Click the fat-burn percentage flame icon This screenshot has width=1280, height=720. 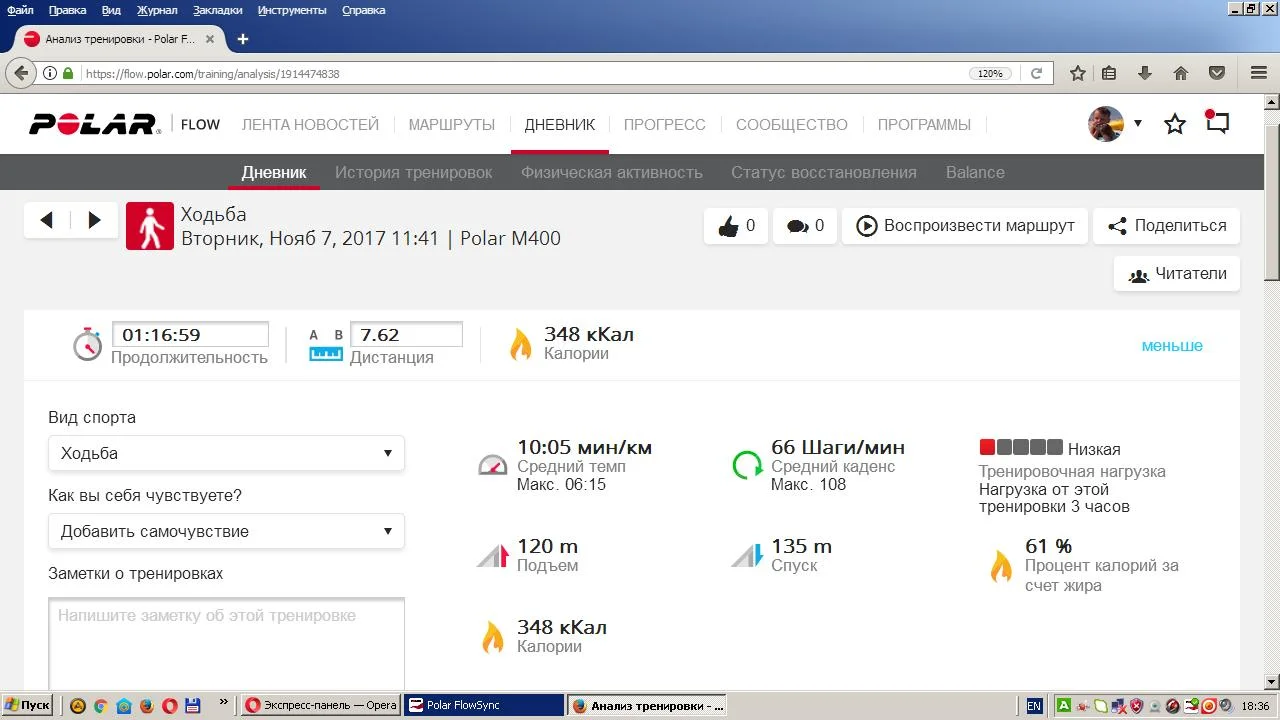point(1001,567)
